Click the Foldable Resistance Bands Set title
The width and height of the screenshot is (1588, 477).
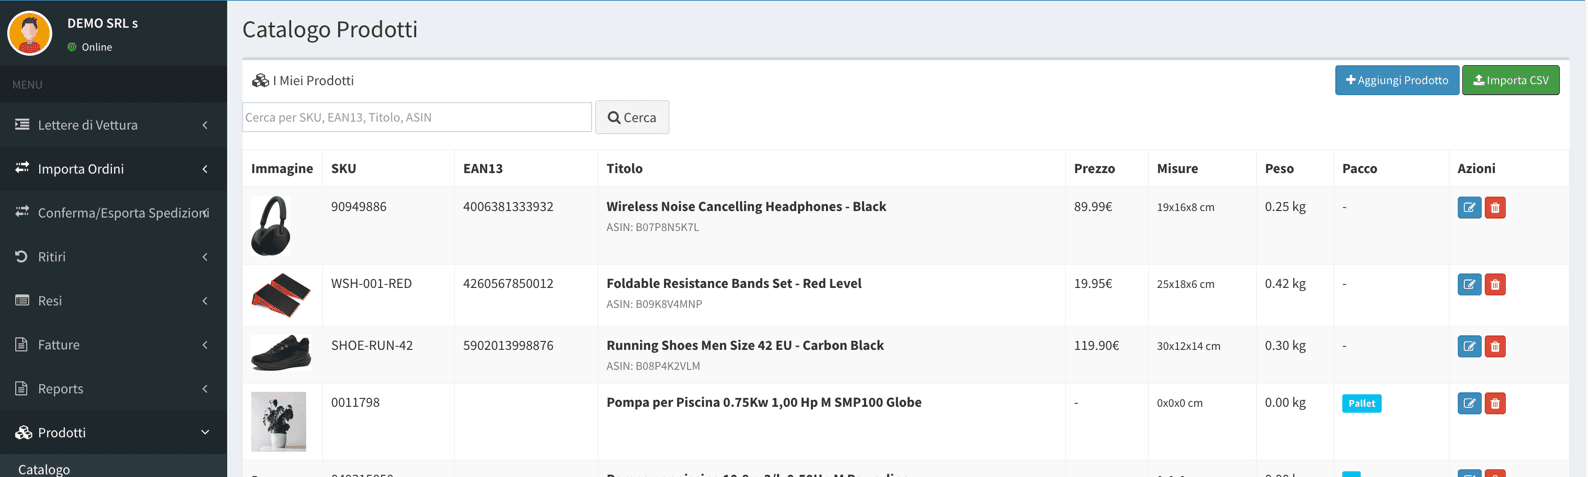(x=734, y=283)
